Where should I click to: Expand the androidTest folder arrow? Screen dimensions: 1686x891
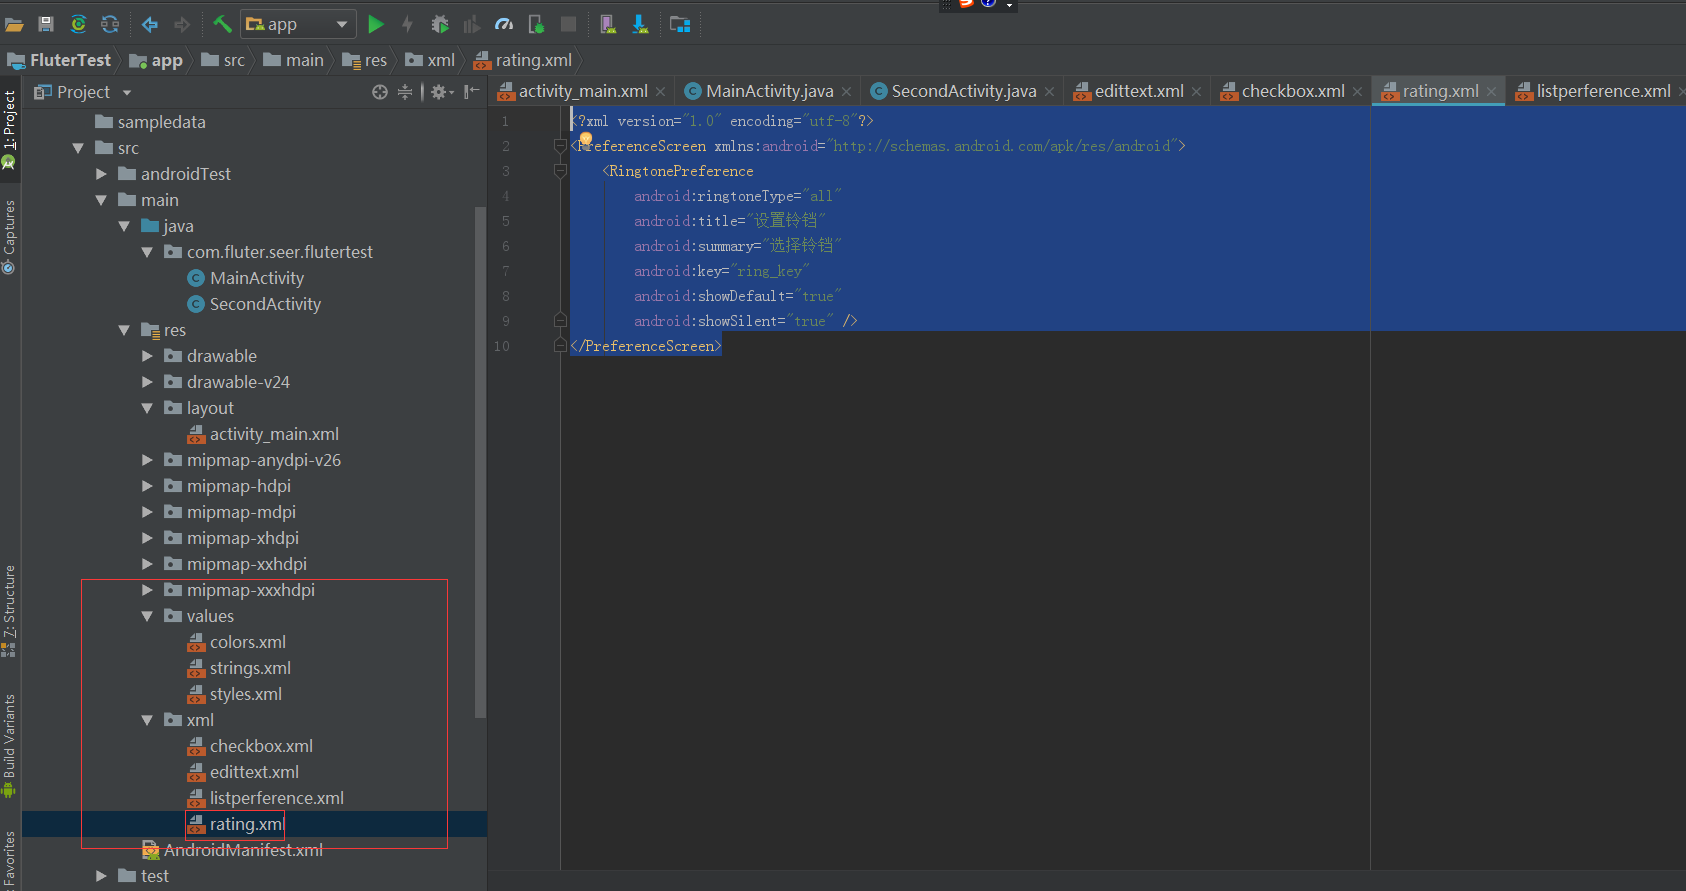pyautogui.click(x=101, y=174)
